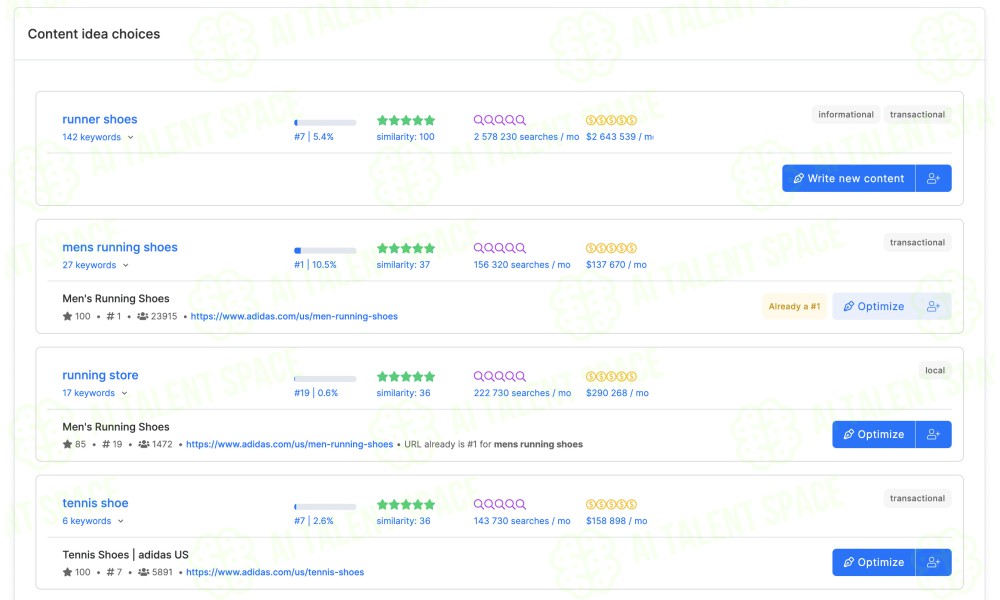Image resolution: width=1000 pixels, height=600 pixels.
Task: Click the Optimize button for mens running shoes
Action: [874, 307]
